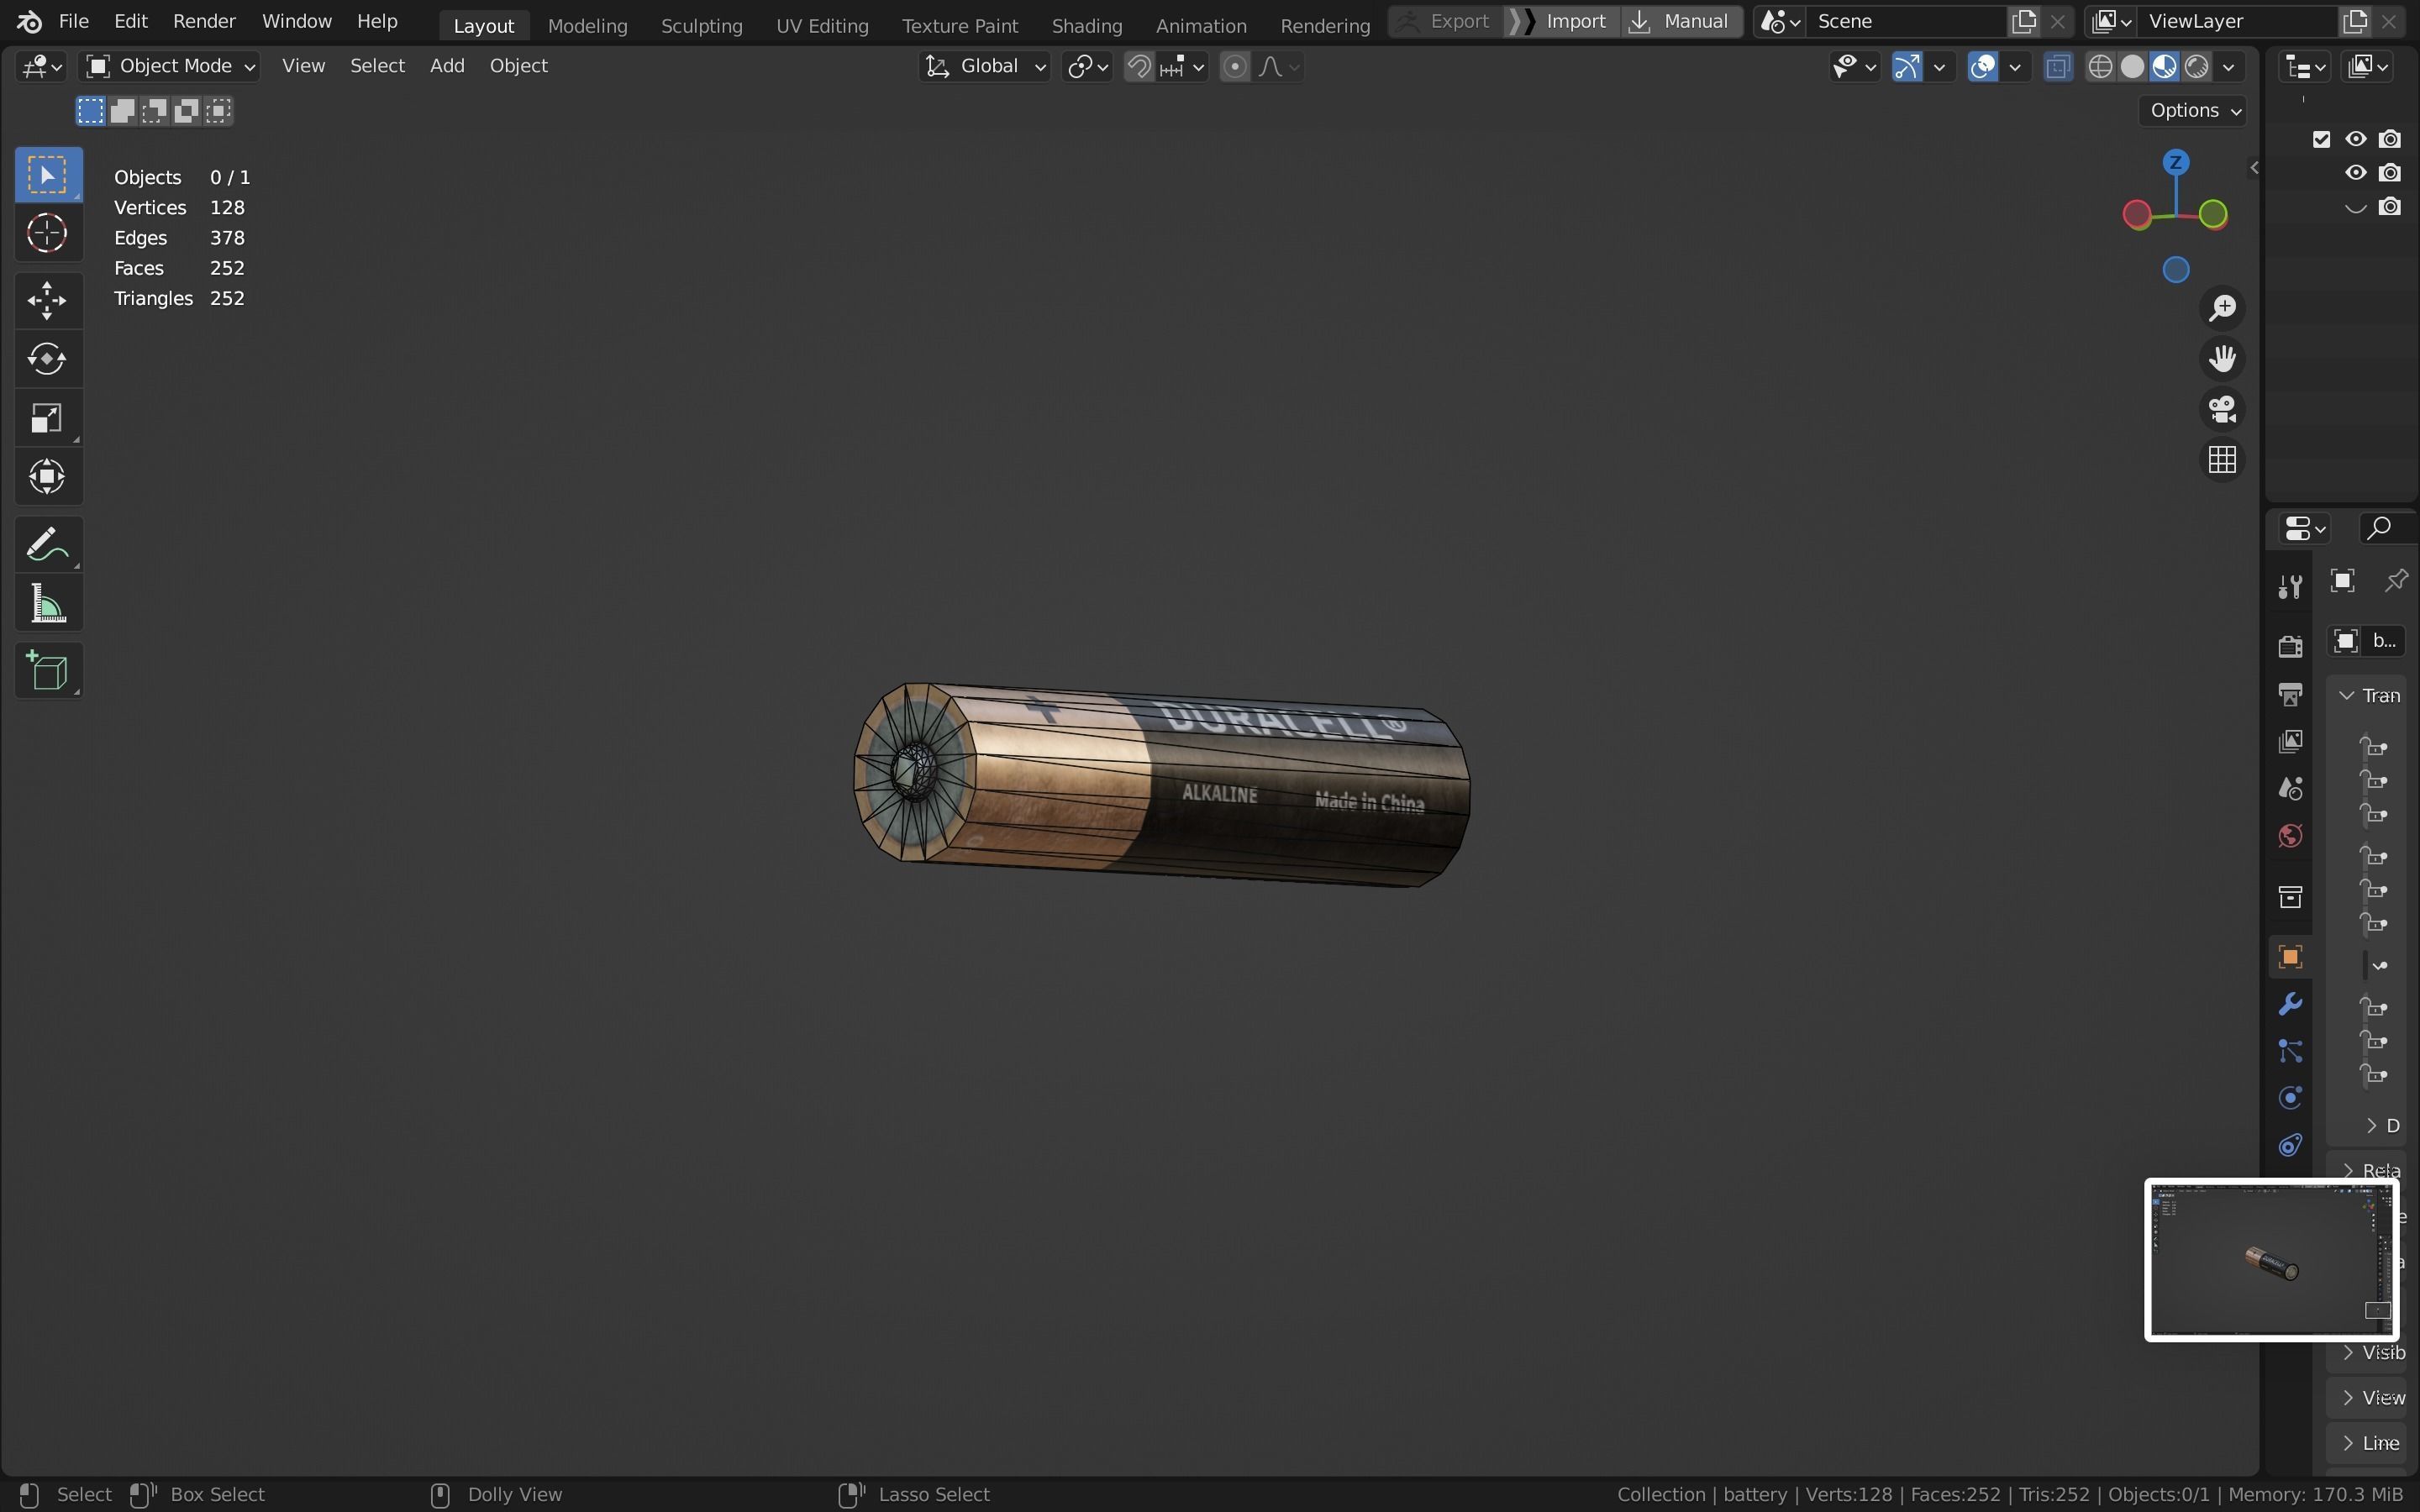2420x1512 pixels.
Task: Open the Collection properties tab
Action: (2290, 897)
